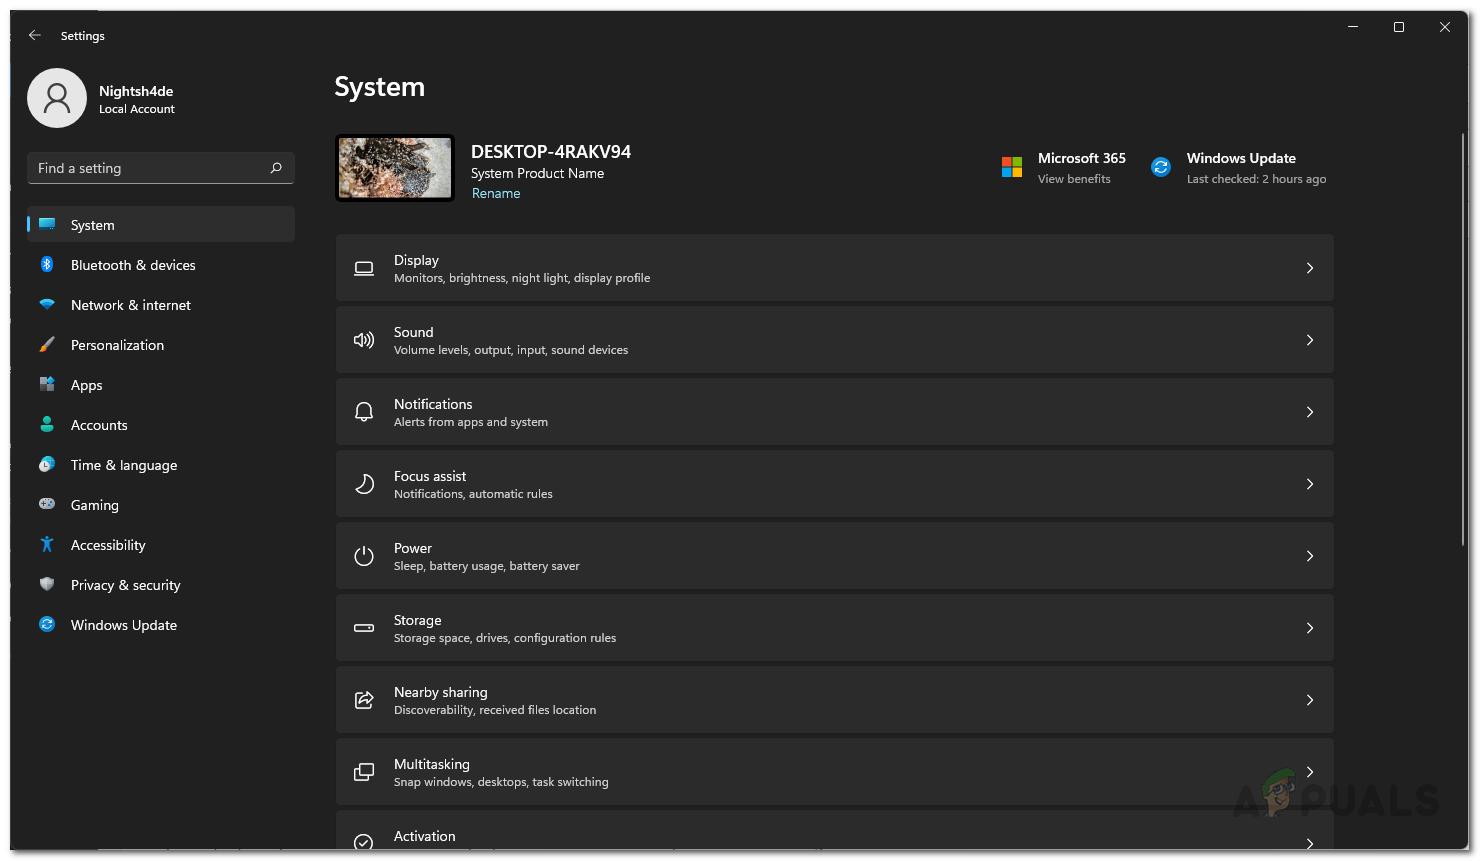Open Privacy & security via its shield icon
The image size is (1480, 861).
point(47,584)
